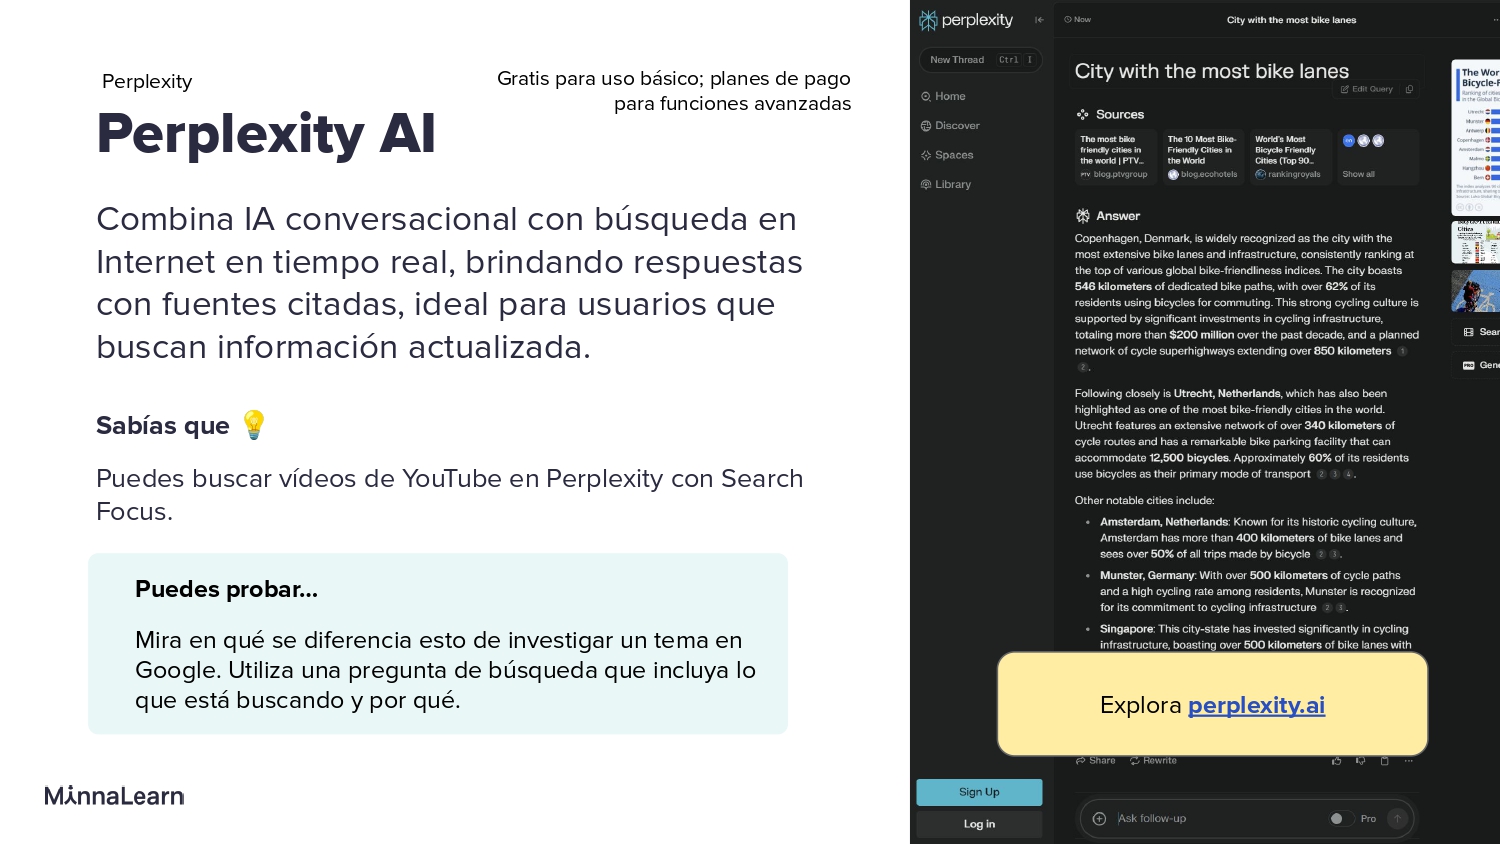Open the blog.ecohotels source card
This screenshot has height=844, width=1500.
click(1203, 157)
